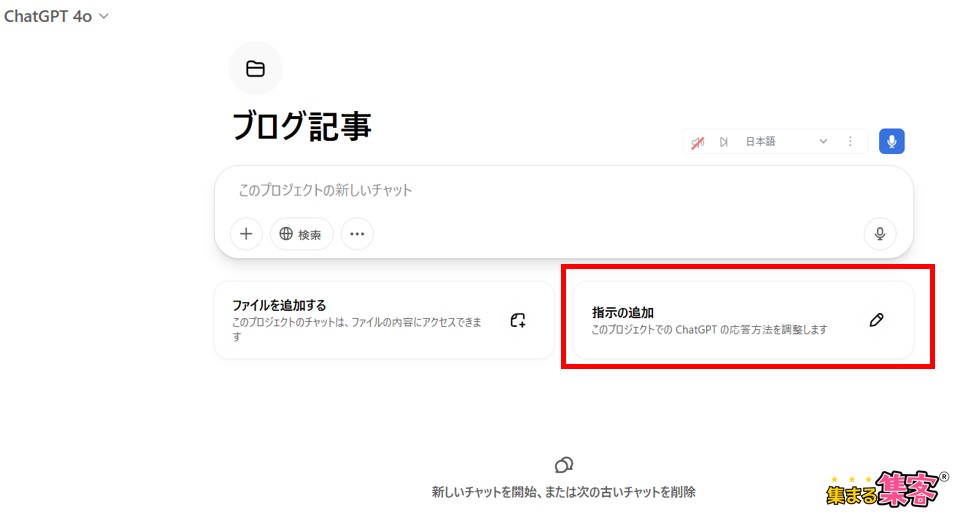Click the project folder icon above ブログ記事
Screen dimensions: 969x517
[x=255, y=69]
